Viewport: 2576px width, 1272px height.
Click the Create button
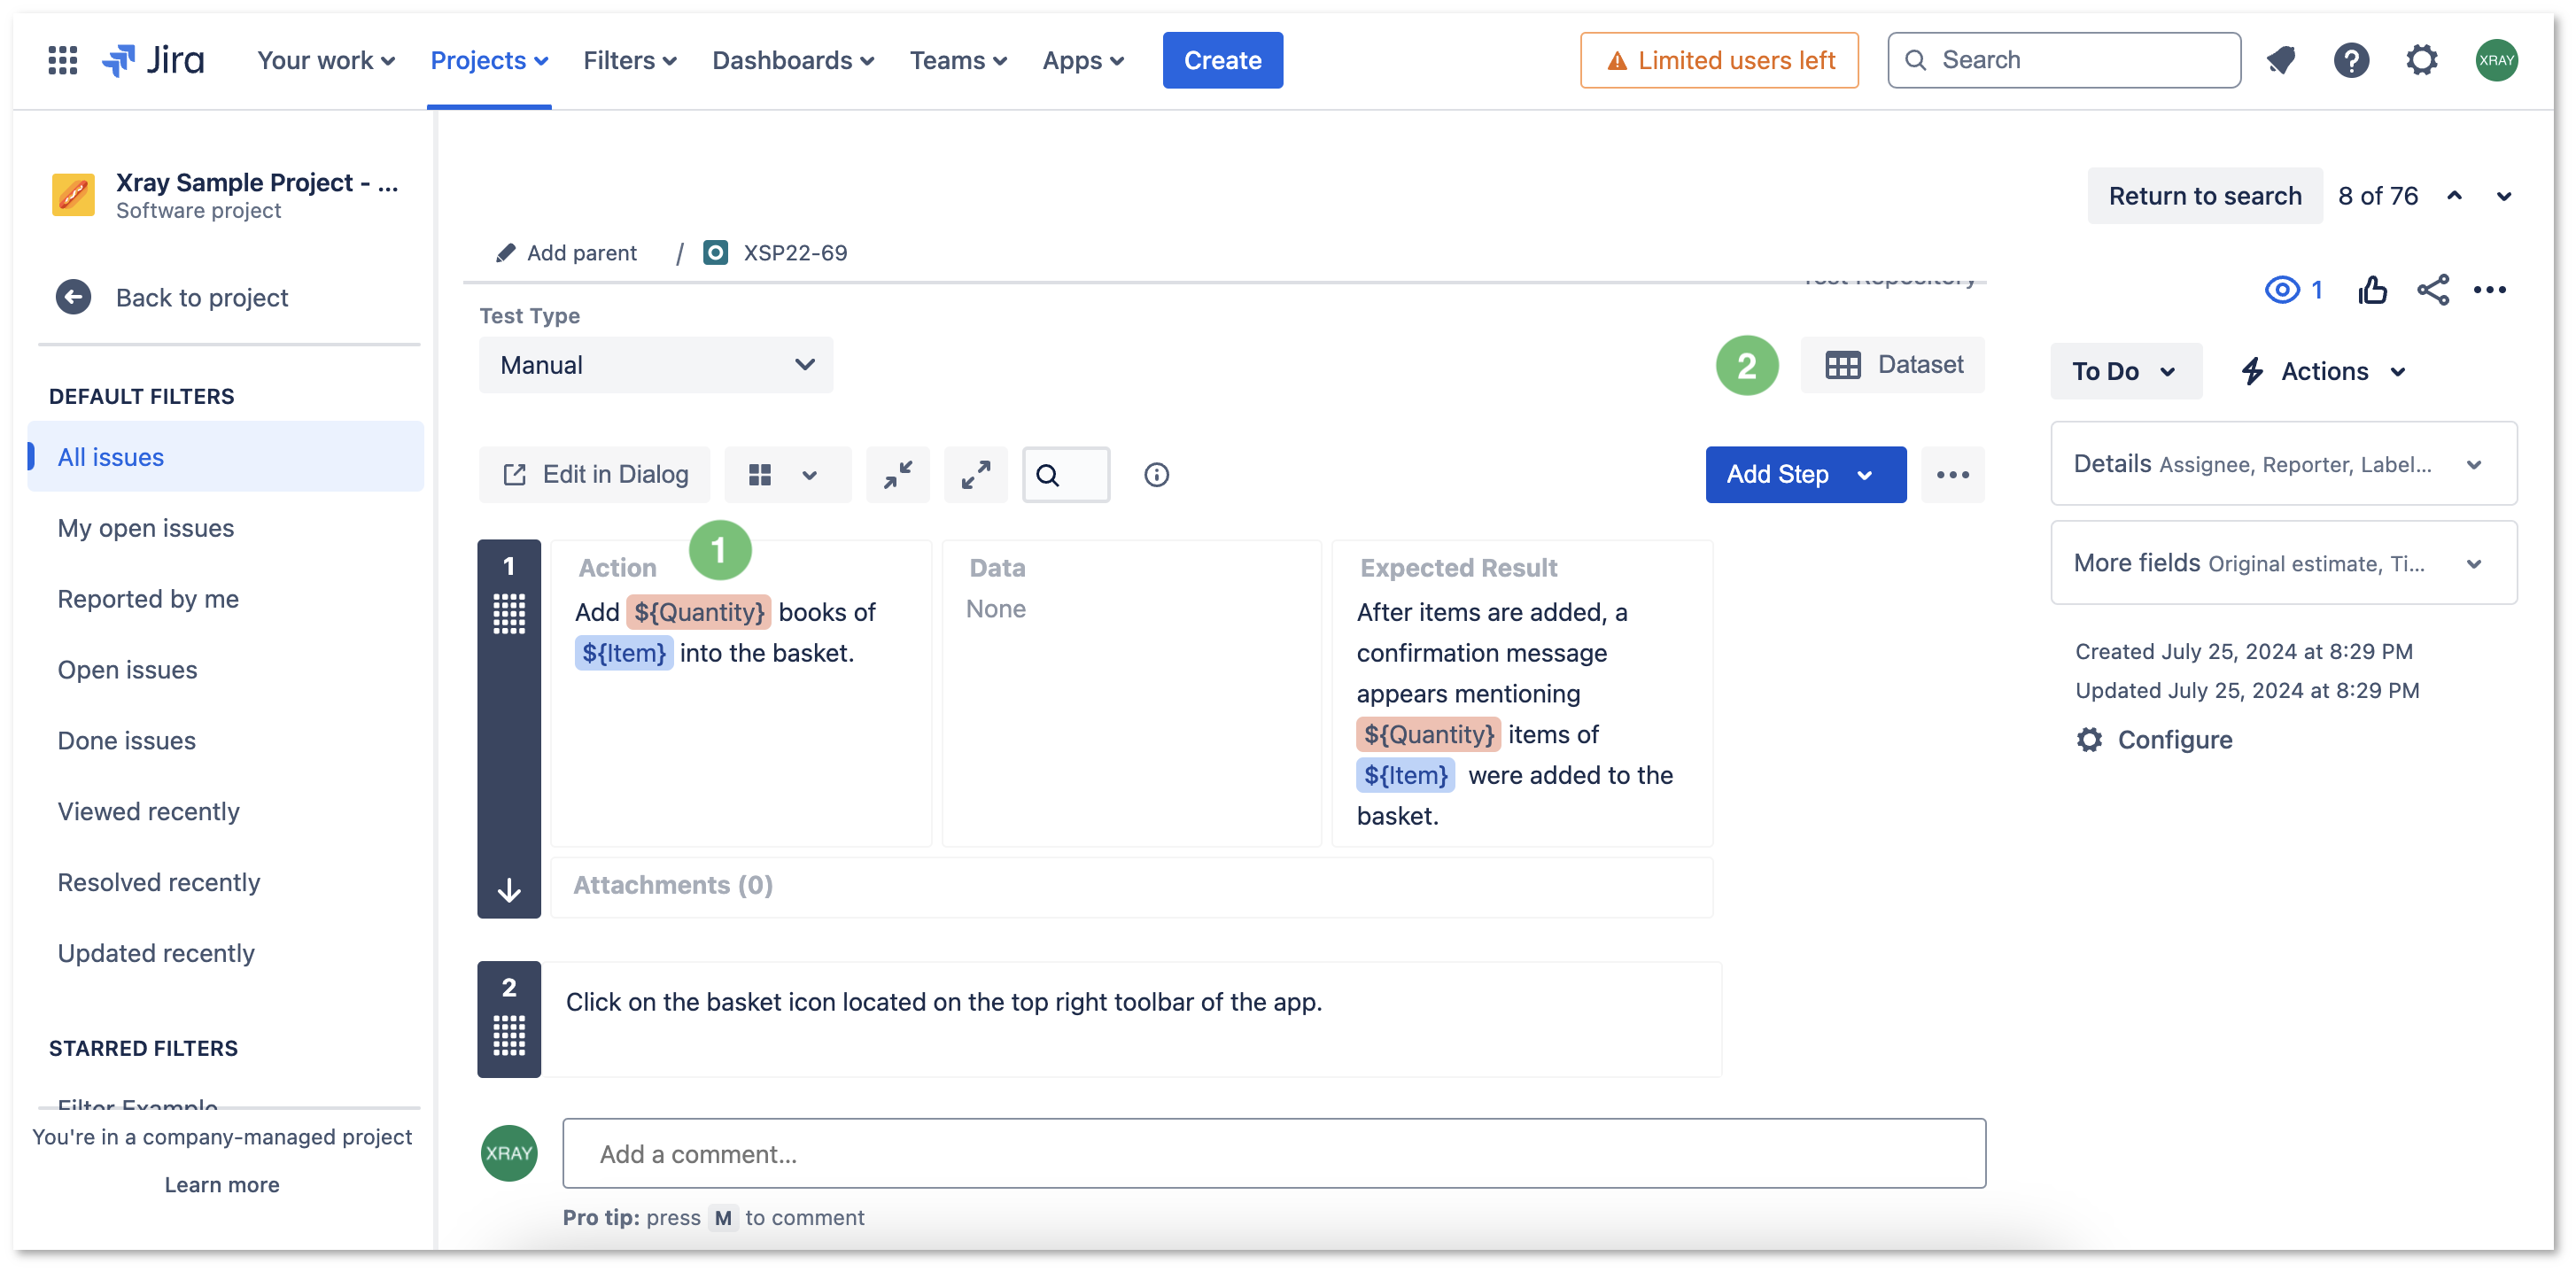point(1222,60)
